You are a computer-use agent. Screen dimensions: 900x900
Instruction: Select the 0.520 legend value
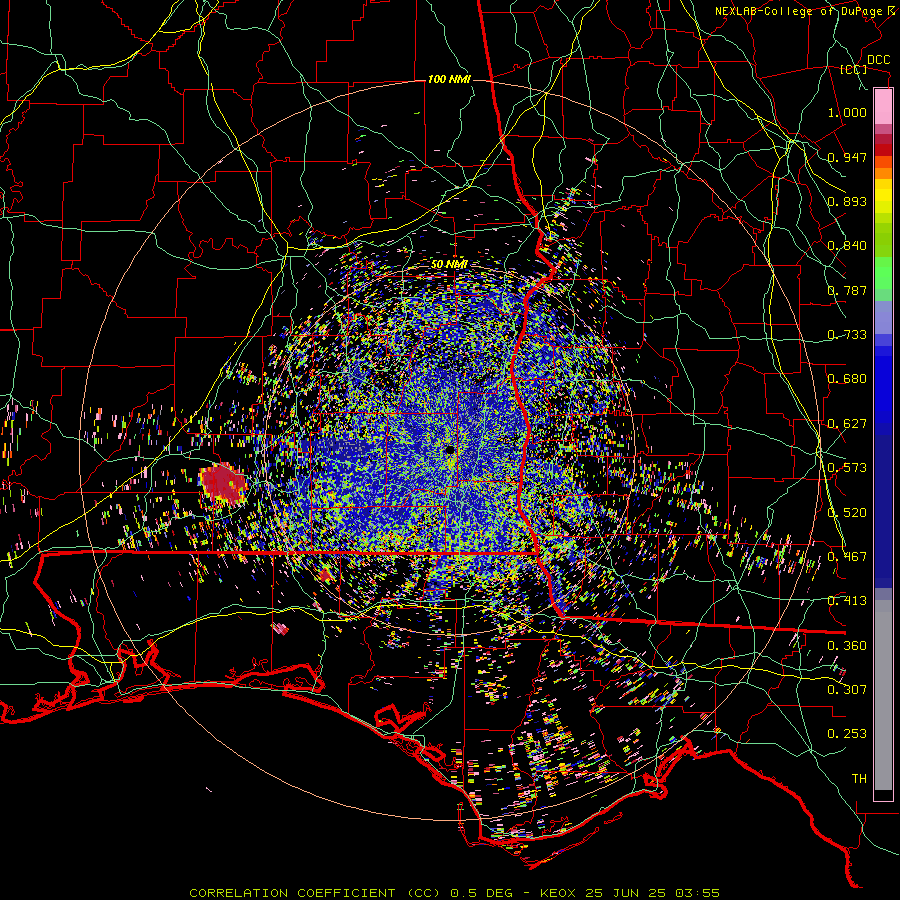point(847,513)
